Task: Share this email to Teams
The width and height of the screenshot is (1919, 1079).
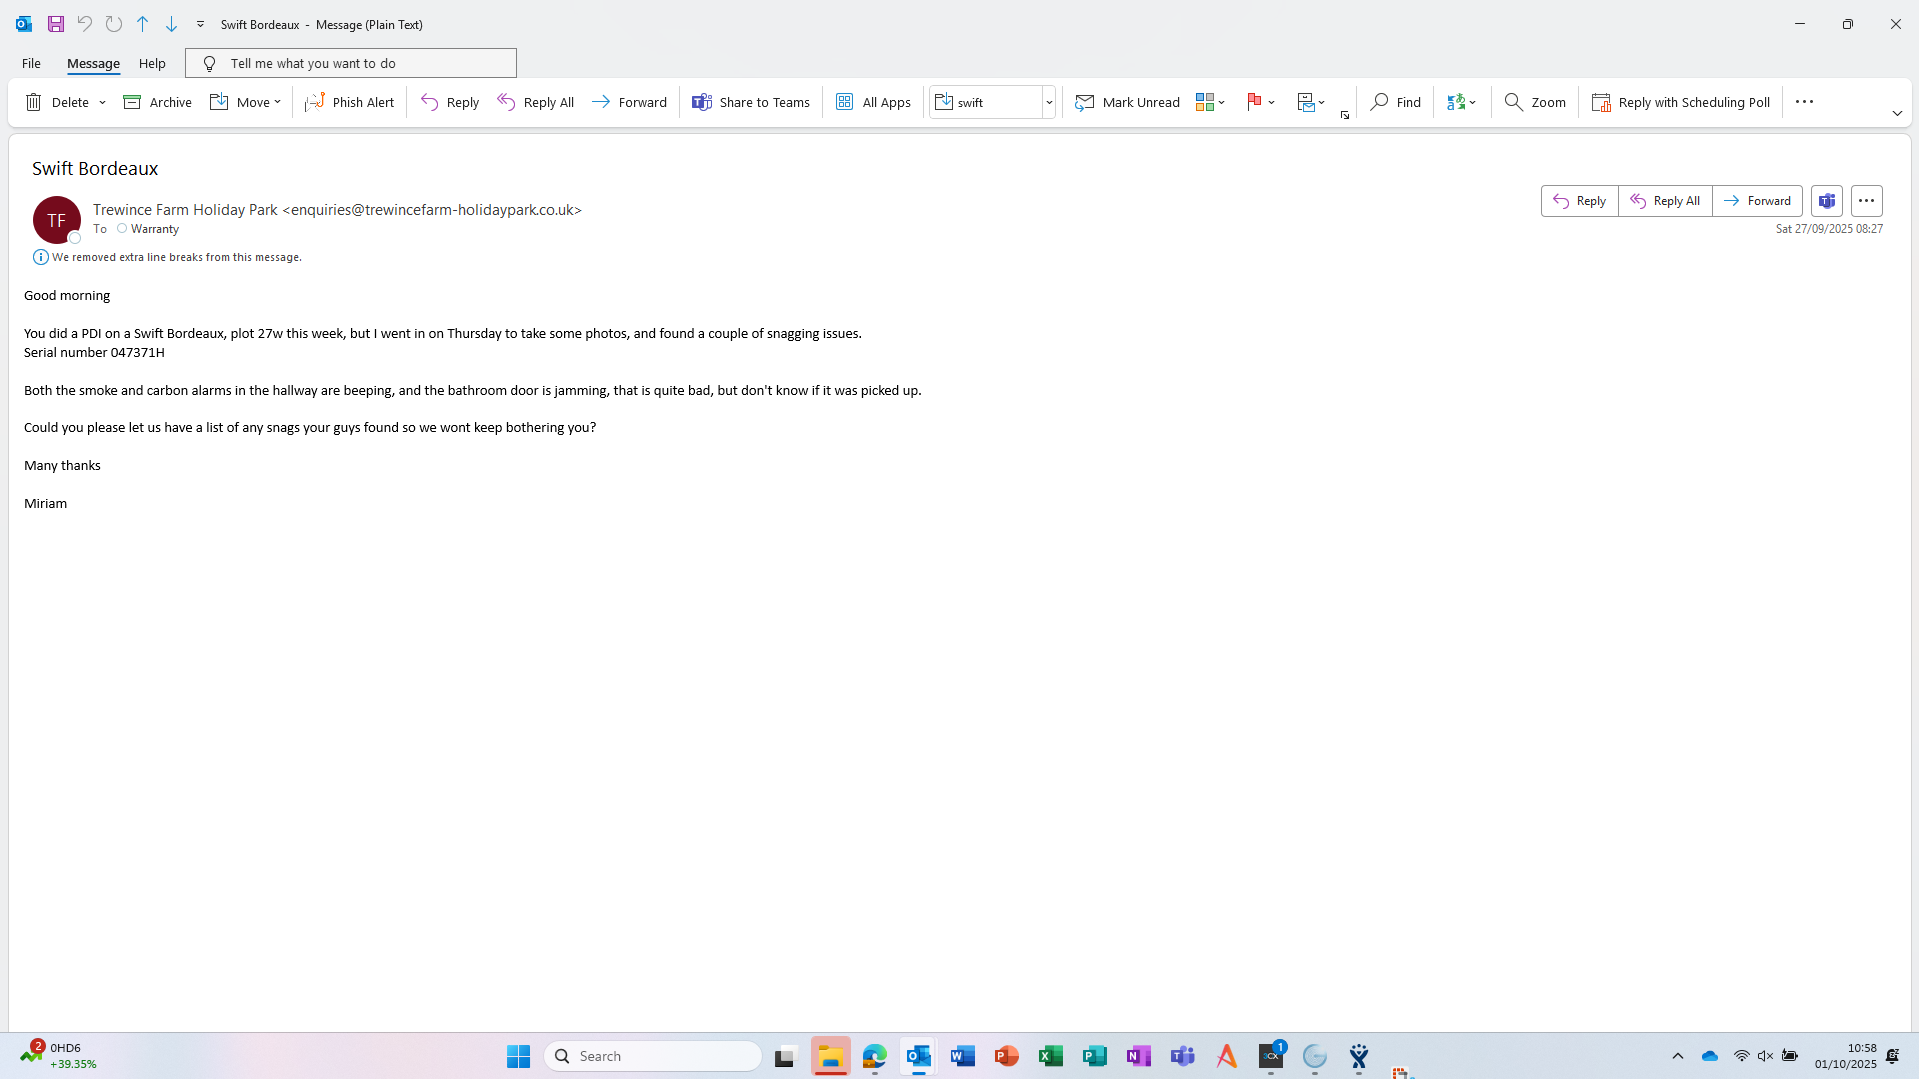Action: point(751,102)
